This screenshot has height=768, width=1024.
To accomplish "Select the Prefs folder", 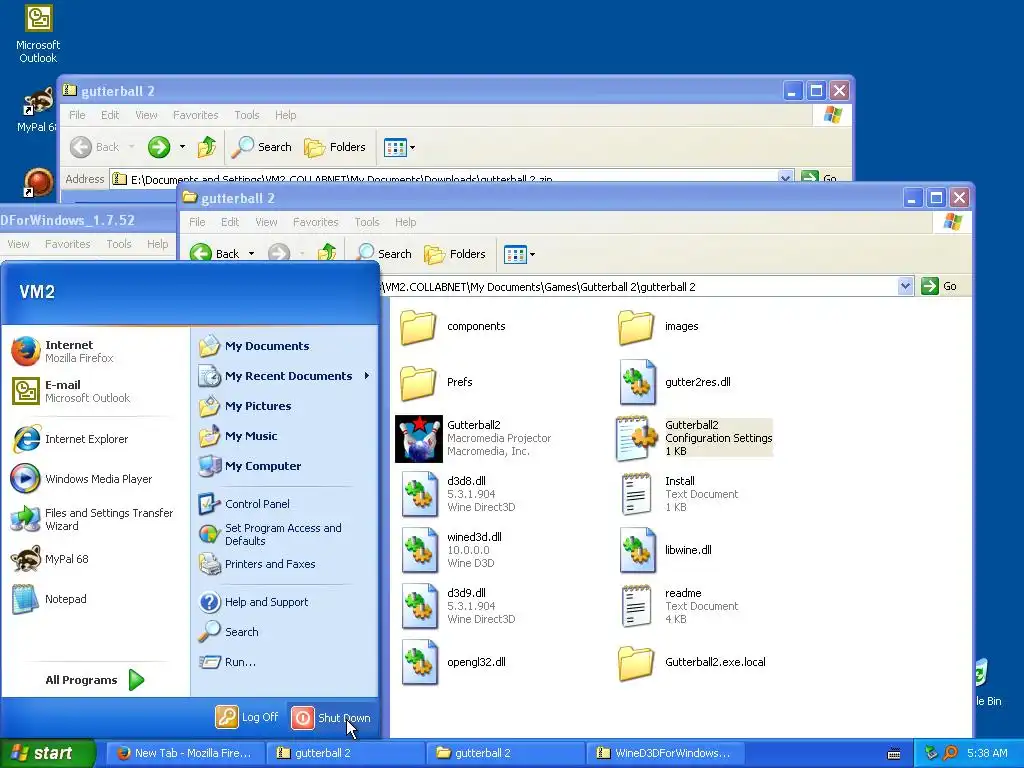I will tap(436, 382).
